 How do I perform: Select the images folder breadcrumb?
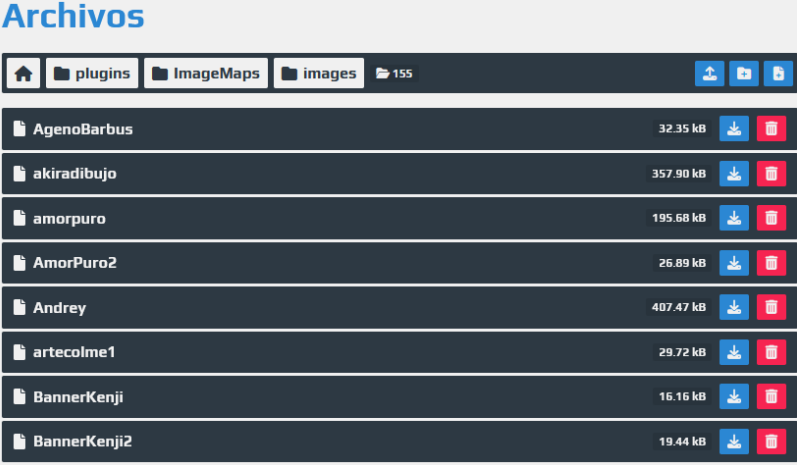[x=319, y=73]
